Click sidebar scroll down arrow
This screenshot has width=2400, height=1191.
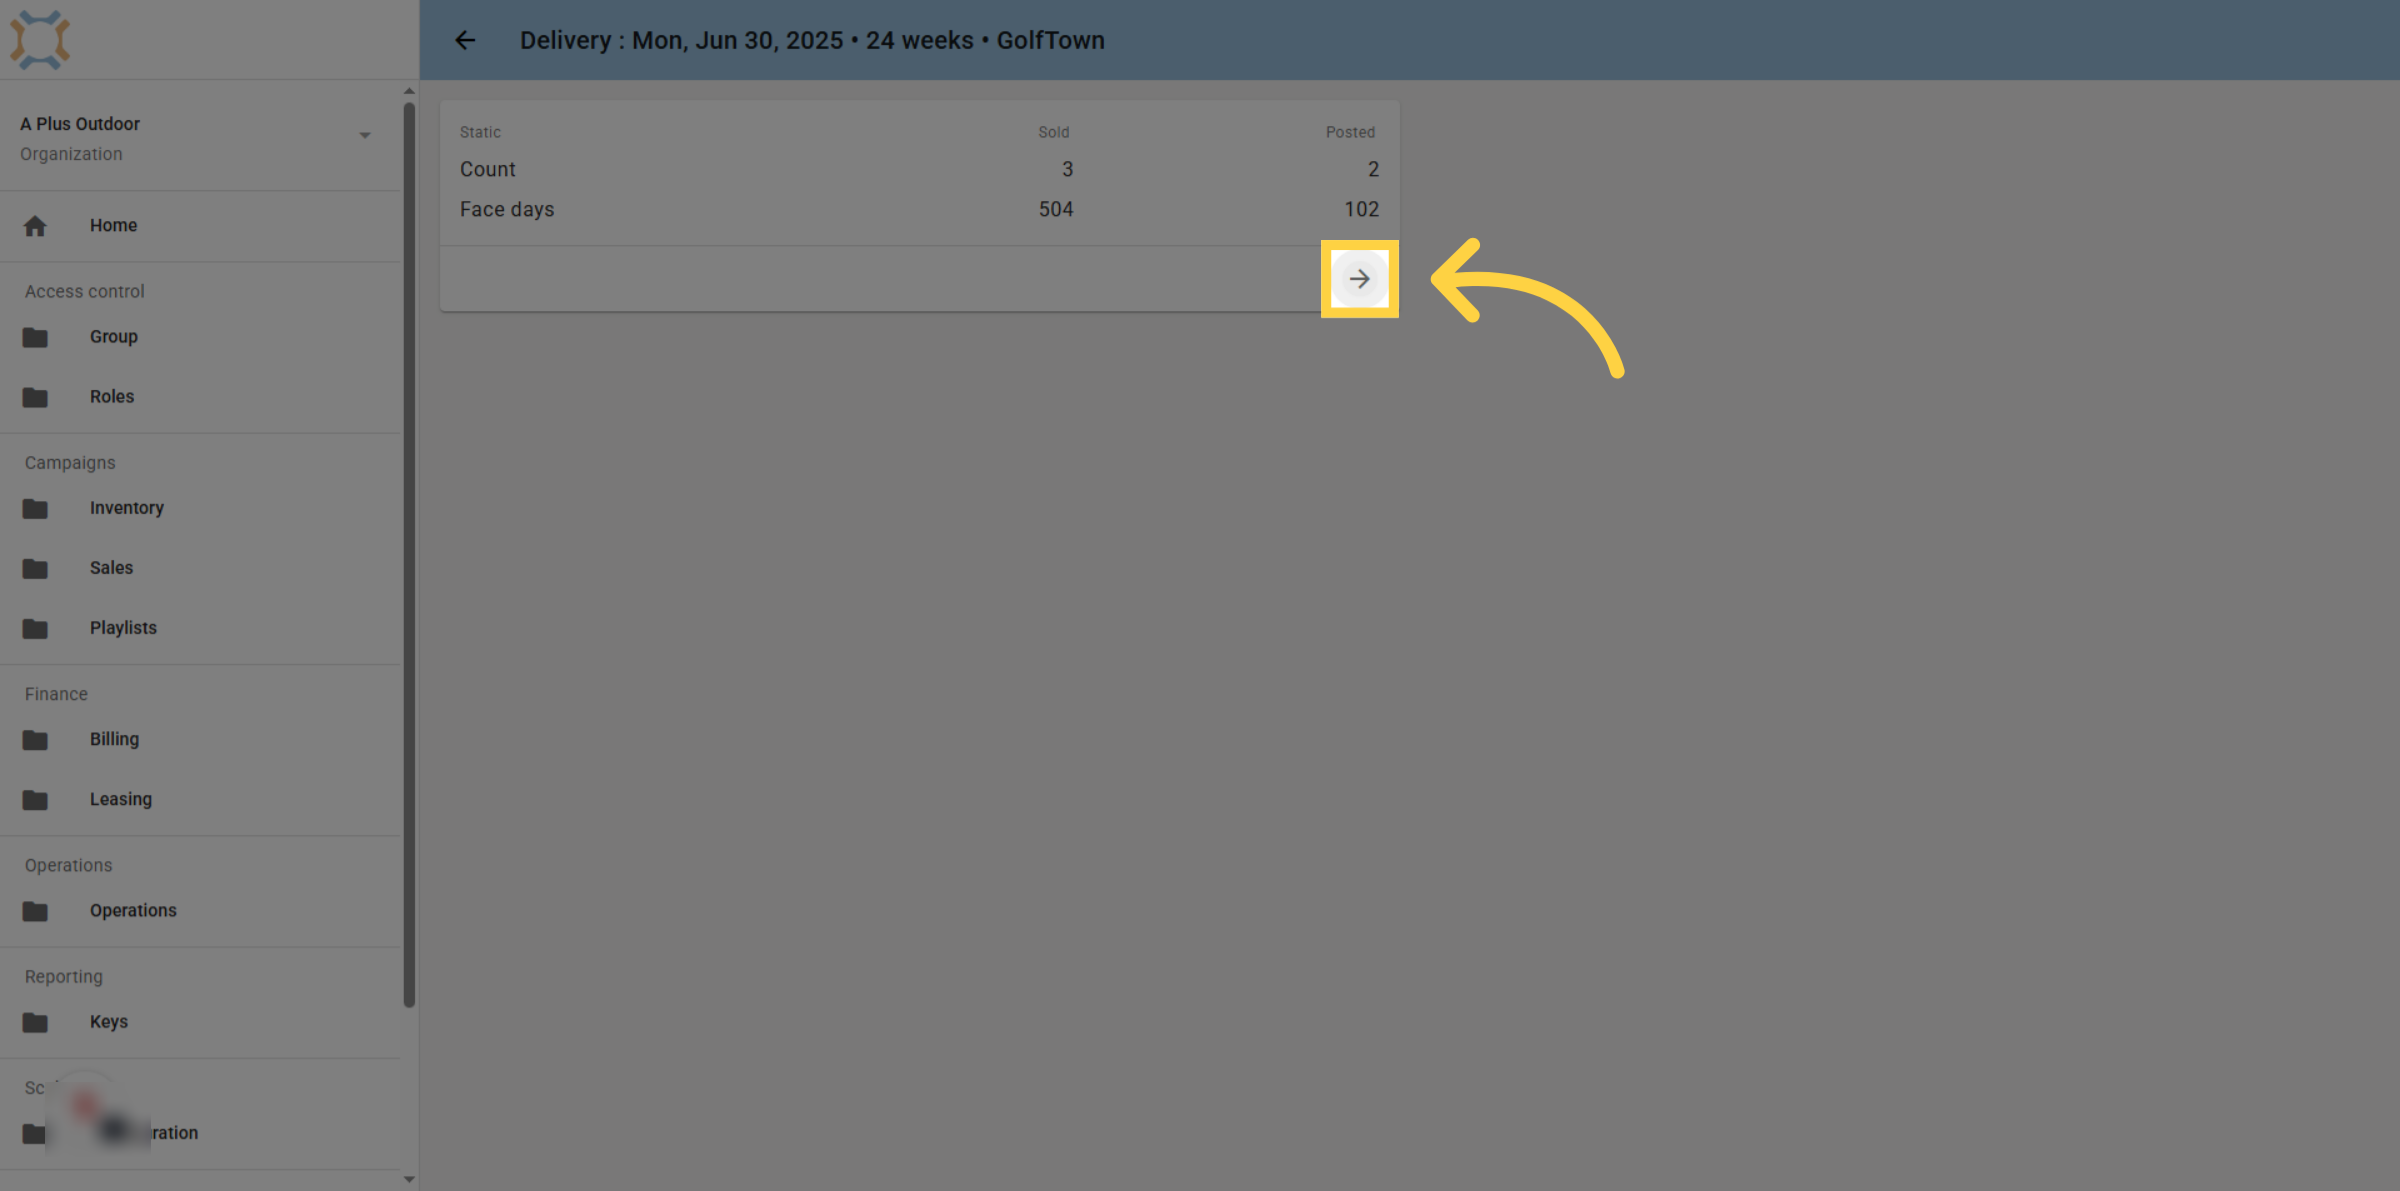[x=409, y=1179]
